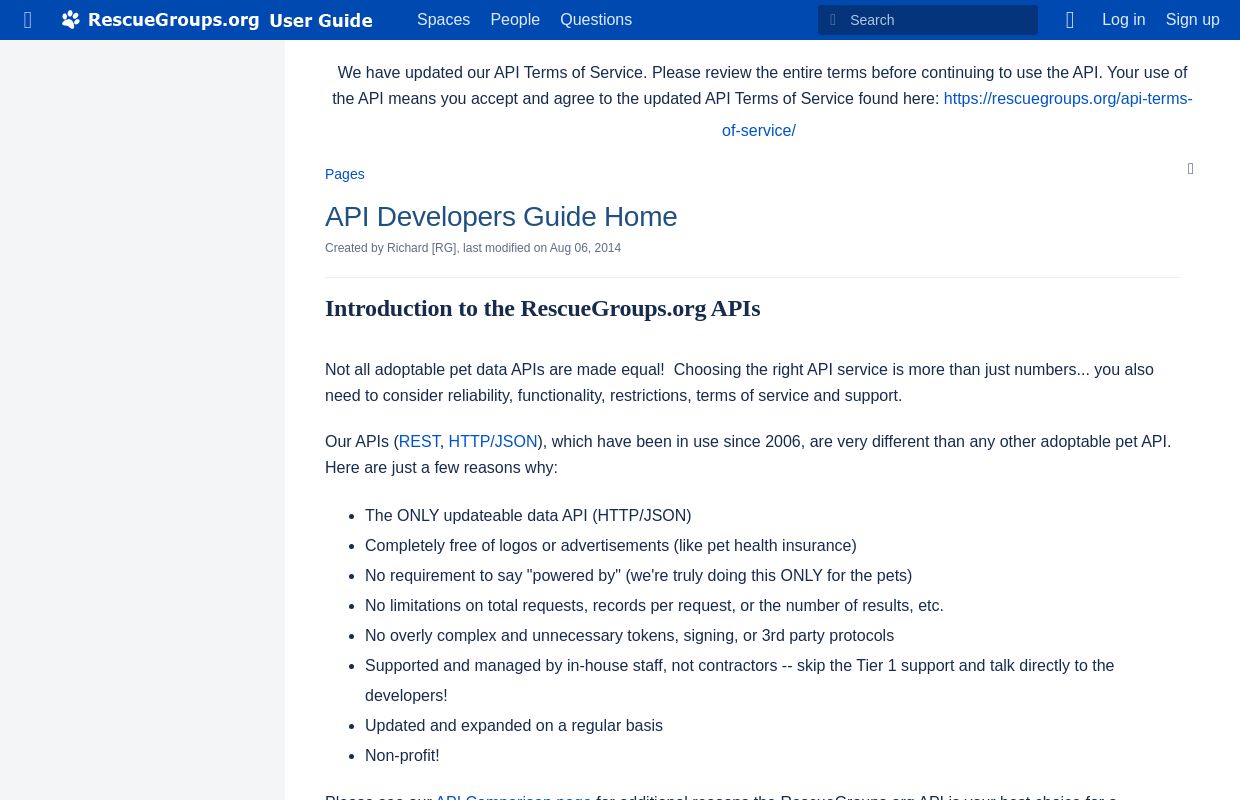This screenshot has height=800, width=1240.
Task: Click the search magnifier icon
Action: point(833,20)
